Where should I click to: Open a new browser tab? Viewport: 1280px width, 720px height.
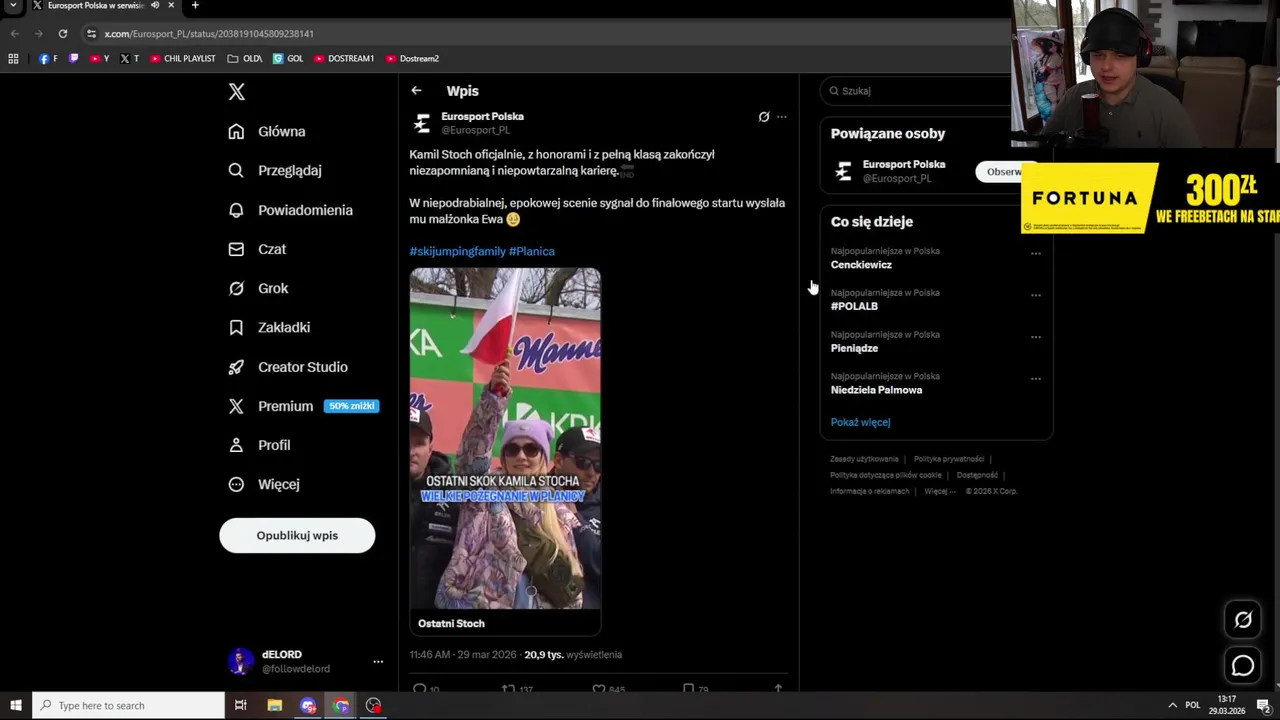pos(195,6)
